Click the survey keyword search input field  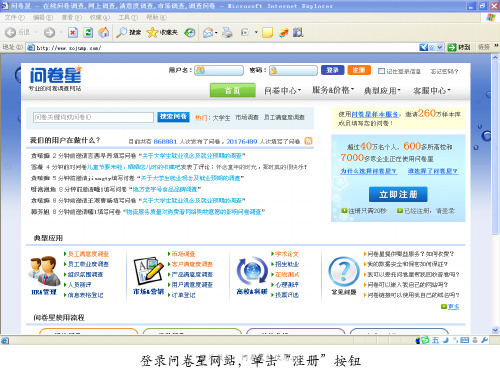tap(93, 117)
